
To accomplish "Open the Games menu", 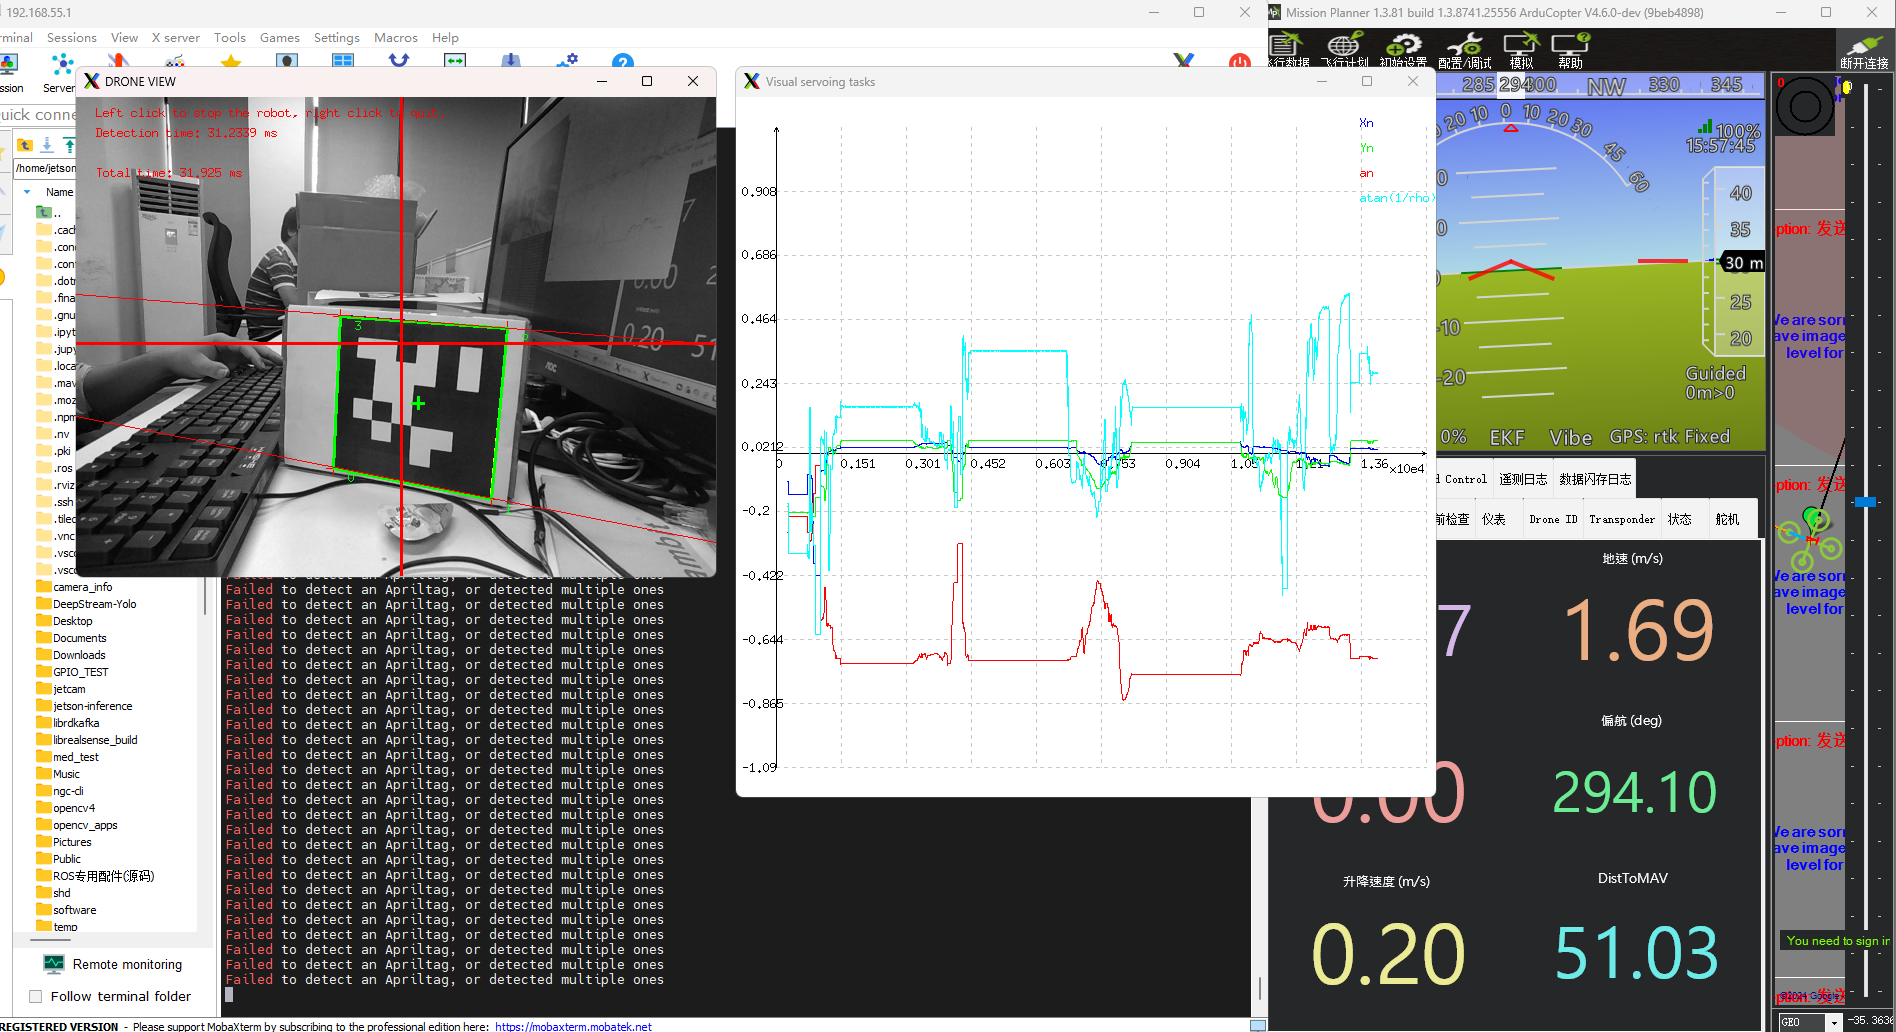I will point(280,38).
